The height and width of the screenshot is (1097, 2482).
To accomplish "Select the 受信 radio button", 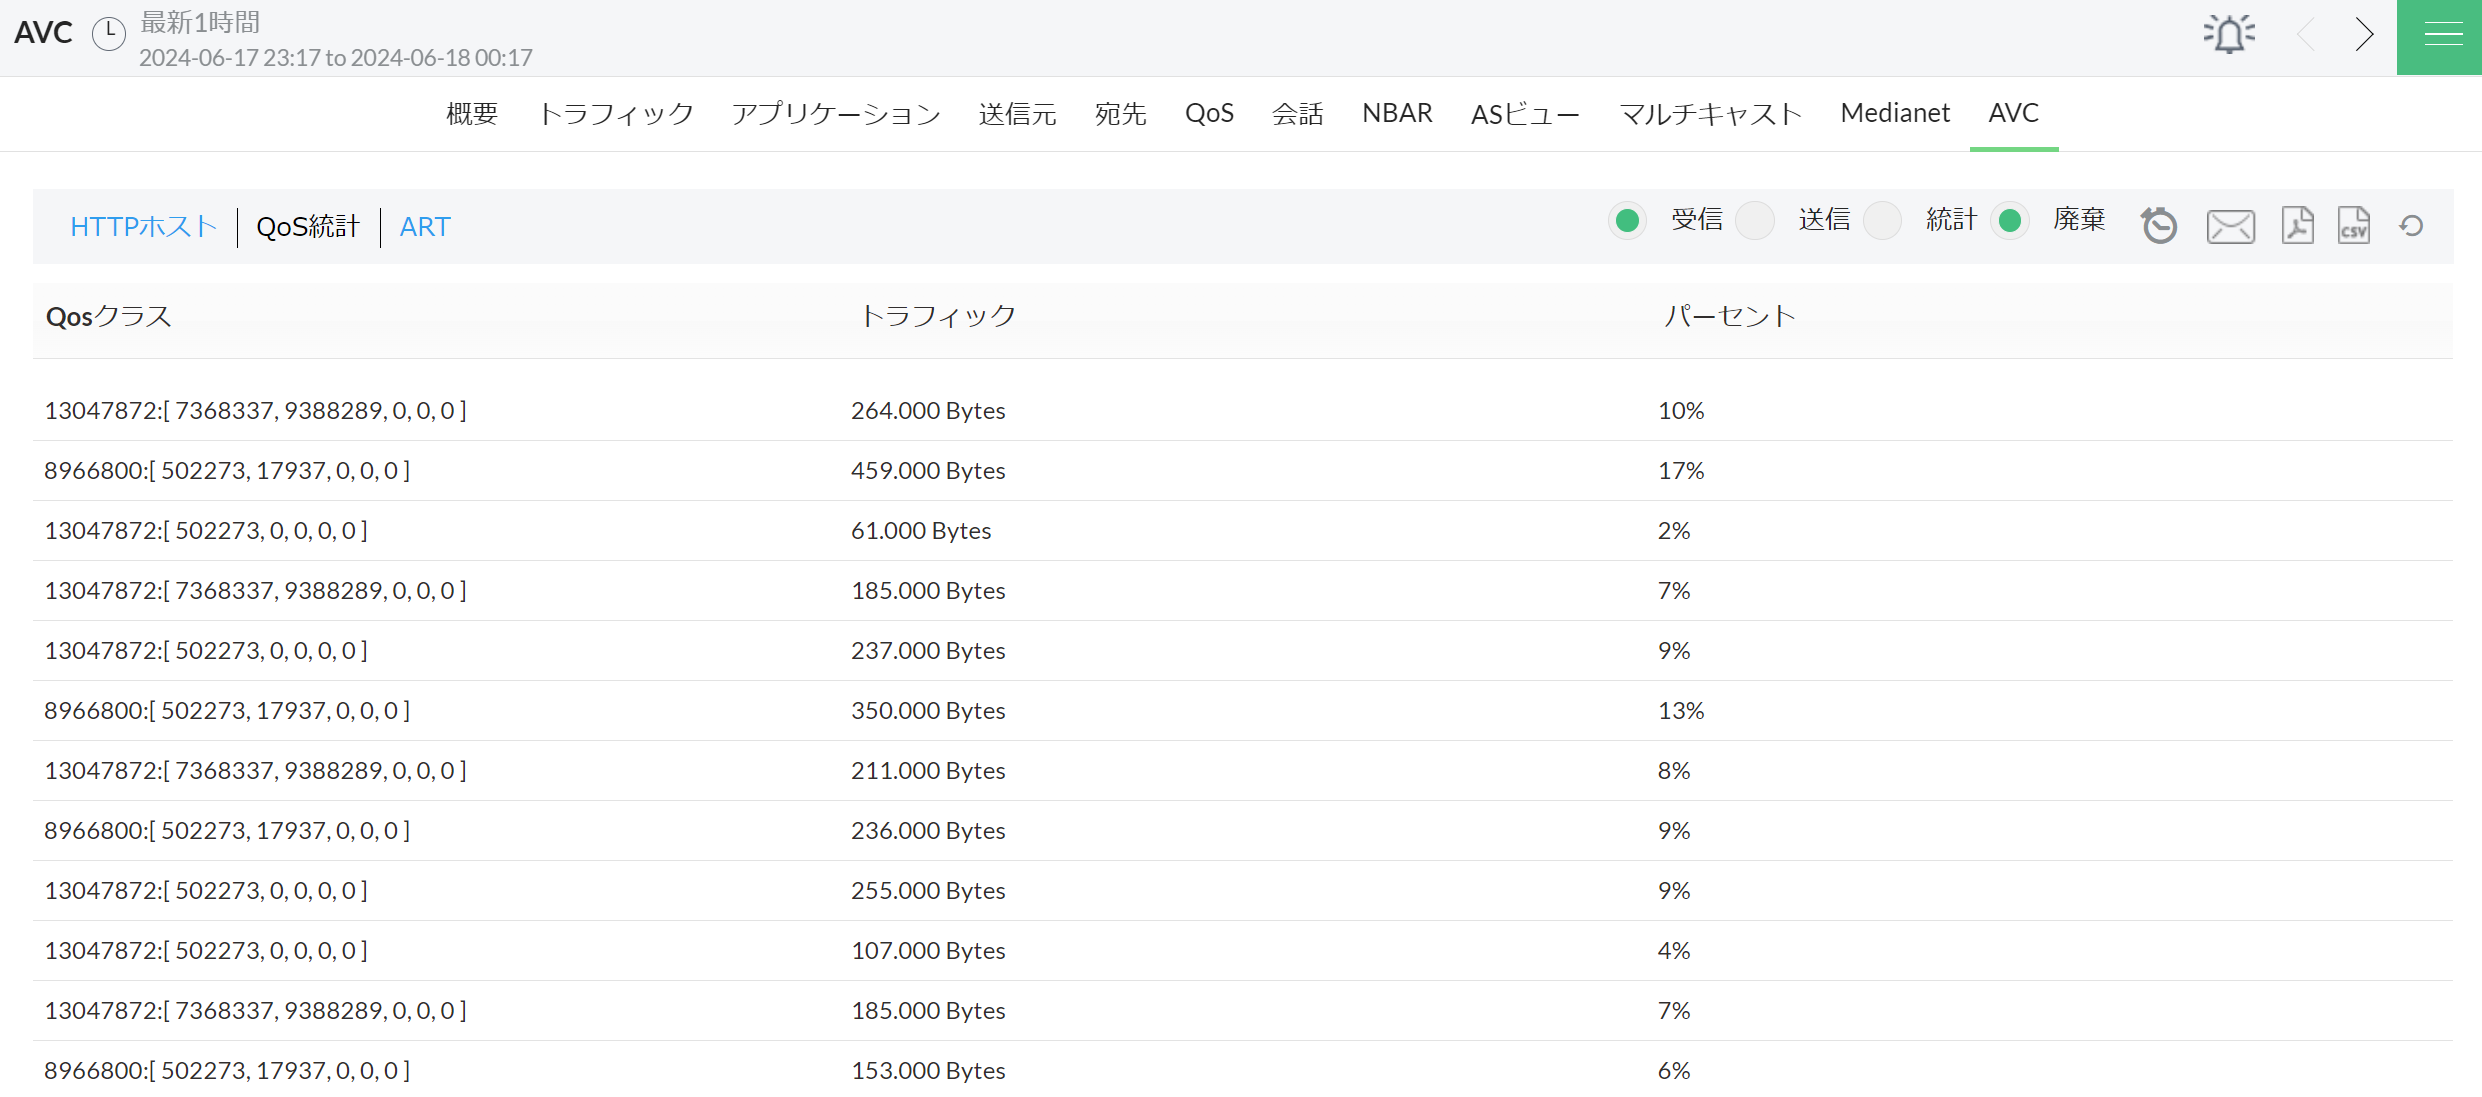I will (1627, 220).
